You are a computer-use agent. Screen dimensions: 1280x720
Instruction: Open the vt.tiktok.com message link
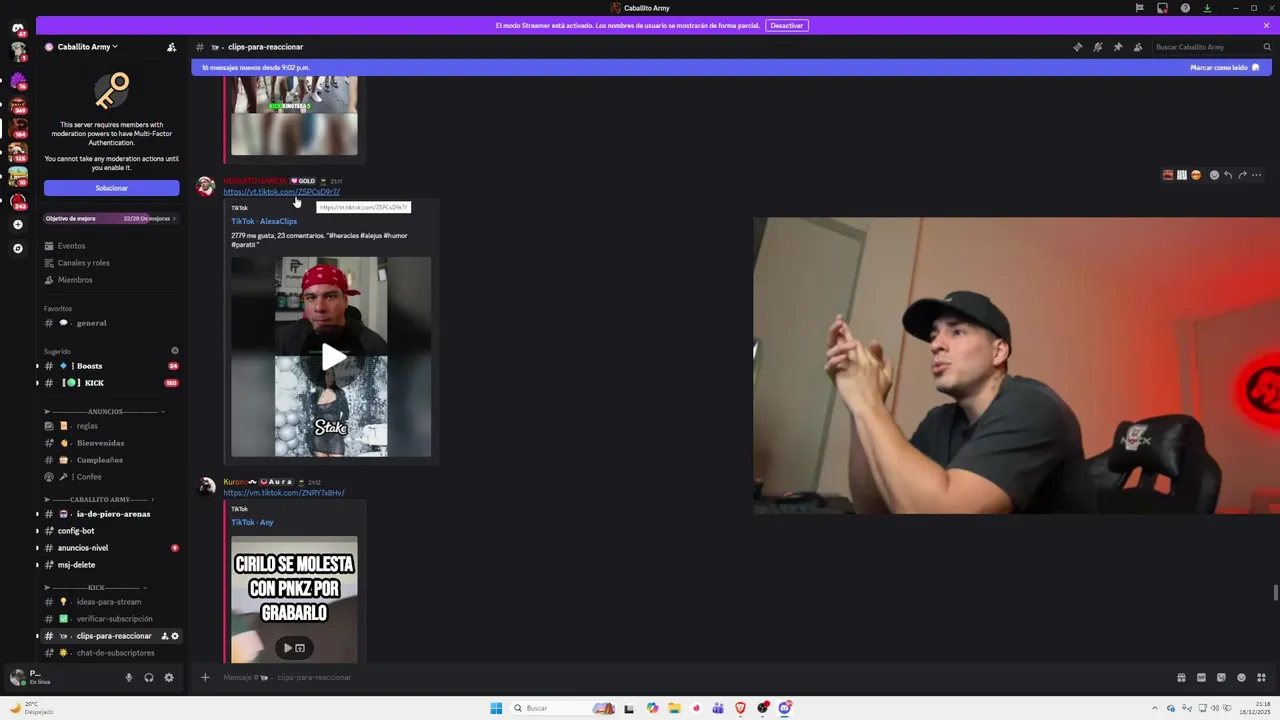tap(281, 192)
